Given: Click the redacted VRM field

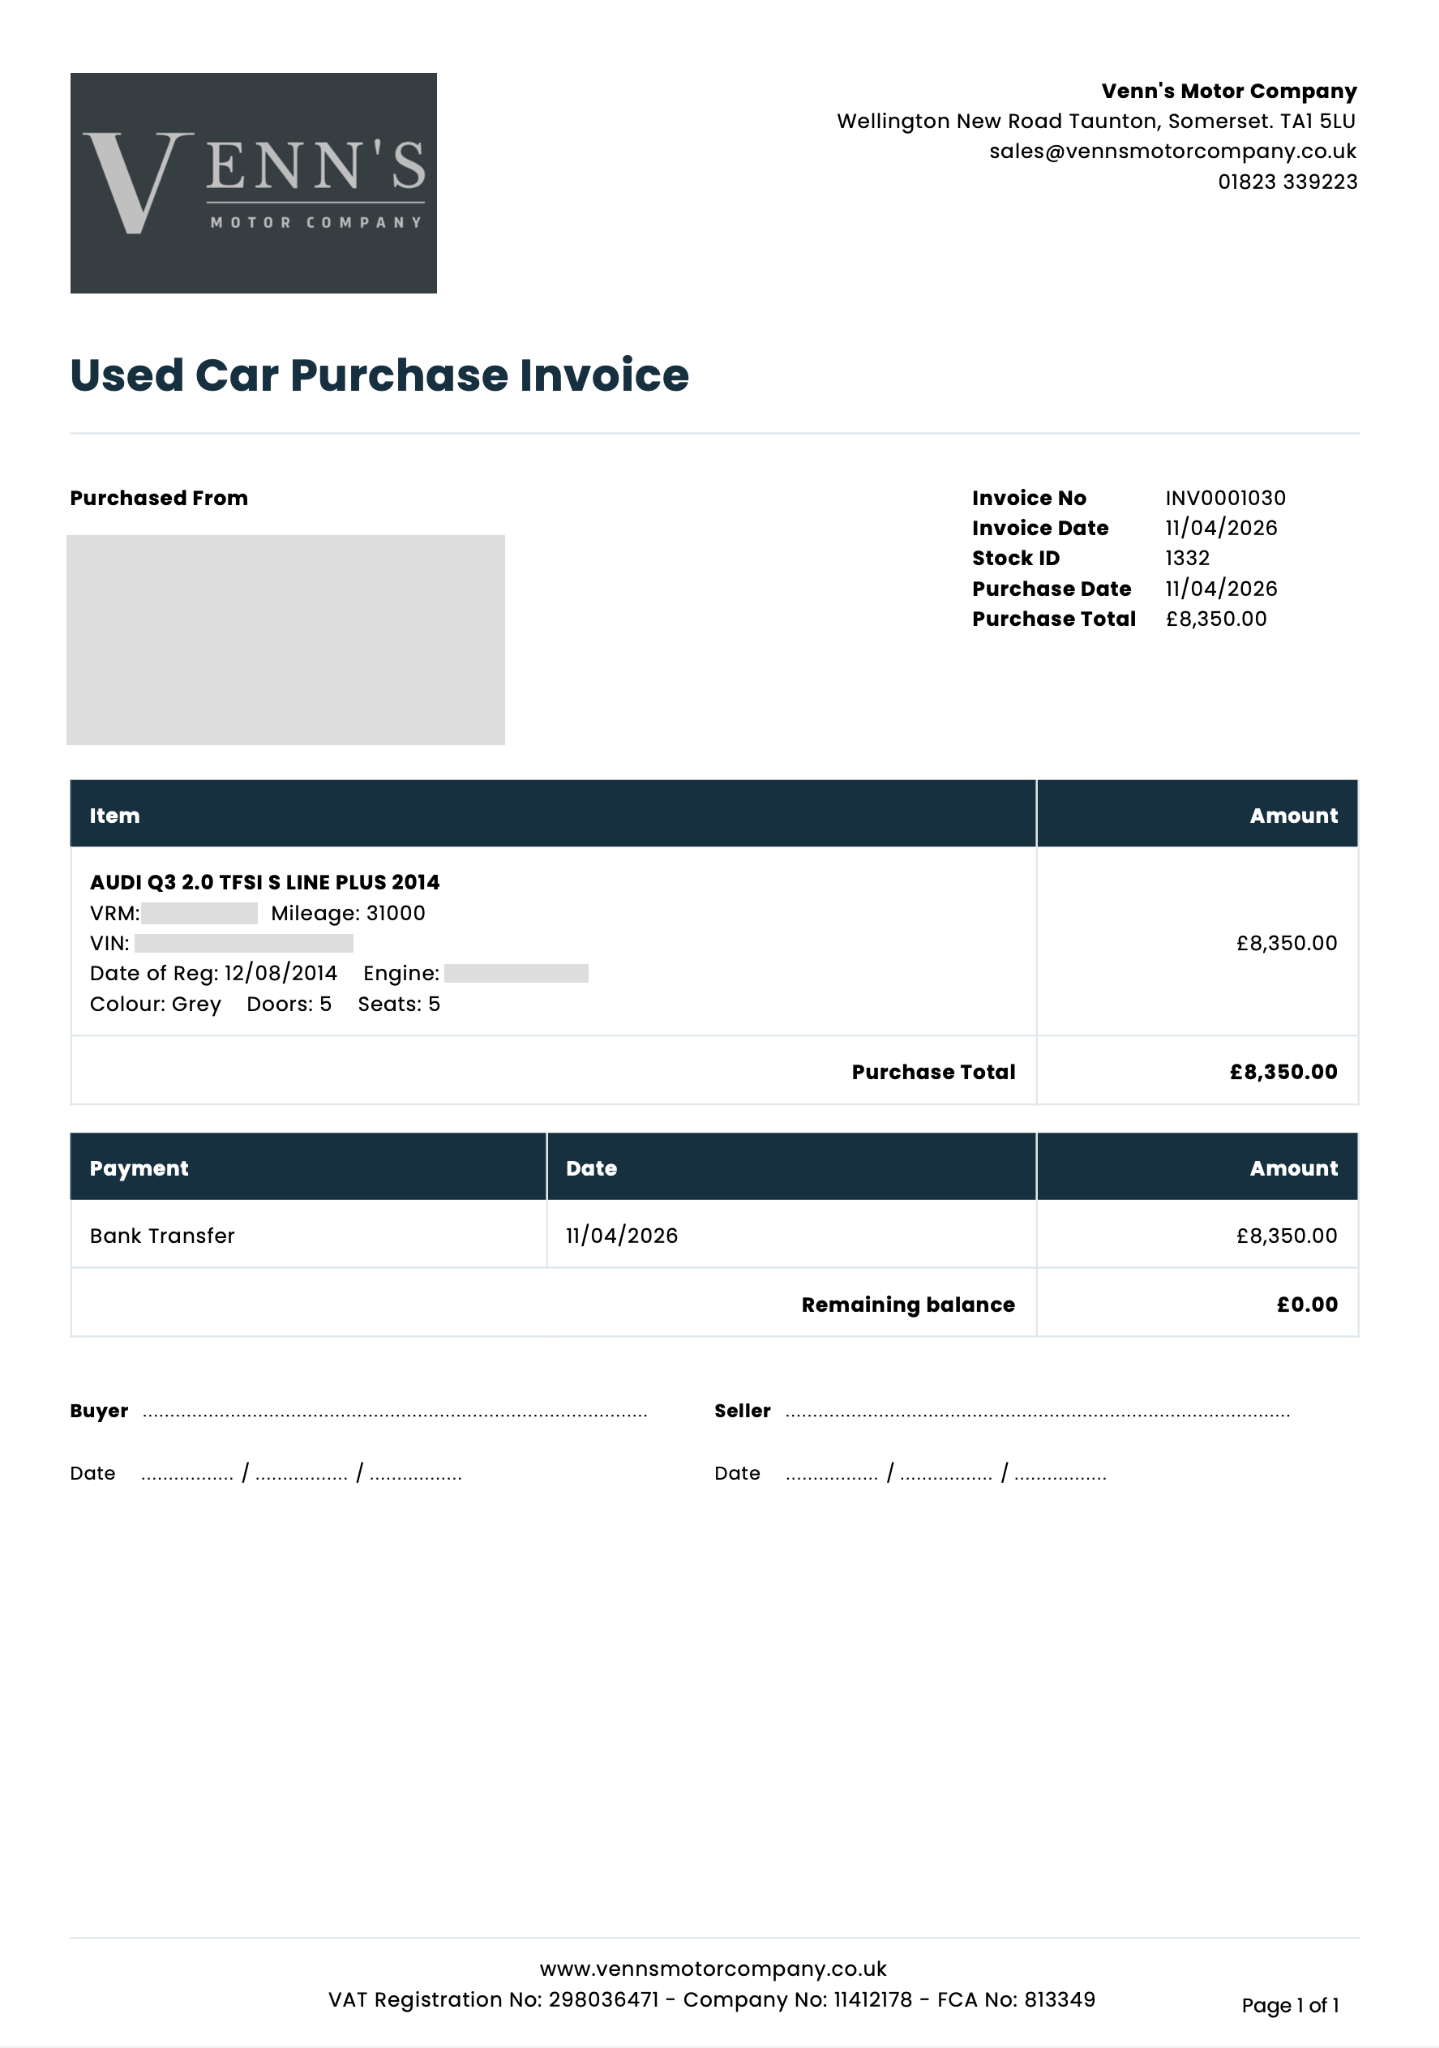Looking at the screenshot, I should coord(200,913).
